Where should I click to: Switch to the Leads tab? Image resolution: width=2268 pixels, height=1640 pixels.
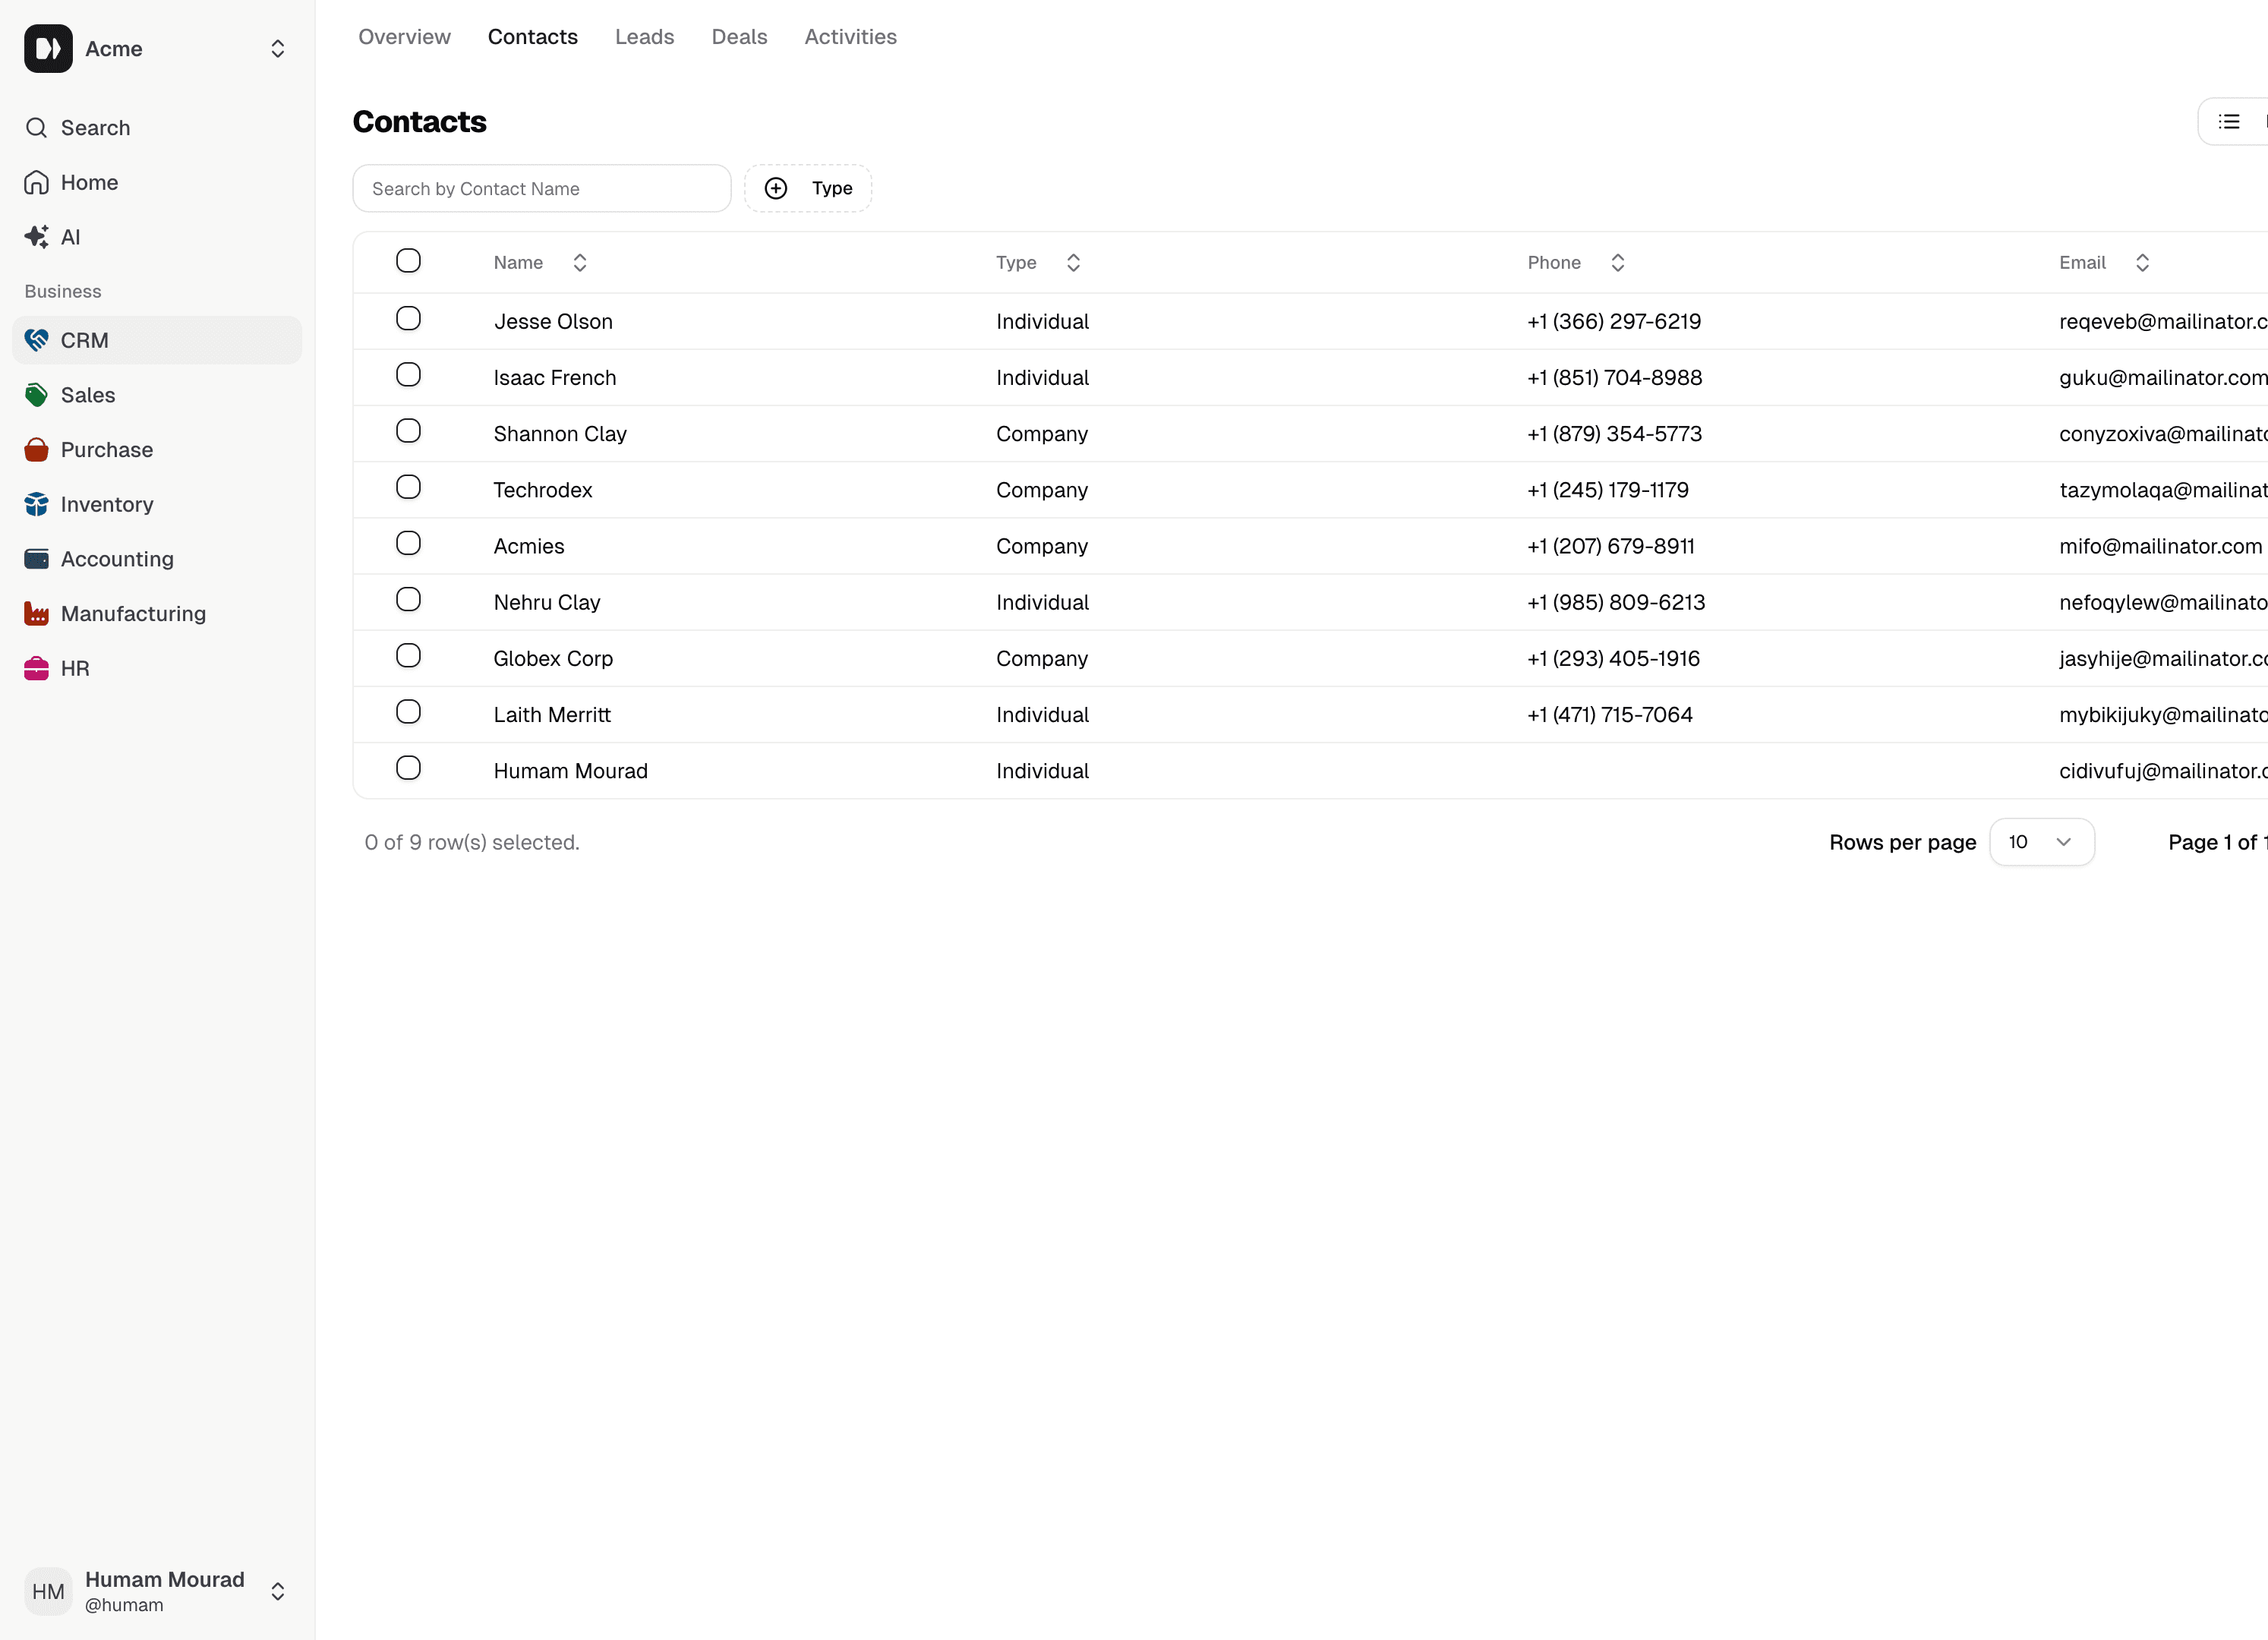(645, 37)
